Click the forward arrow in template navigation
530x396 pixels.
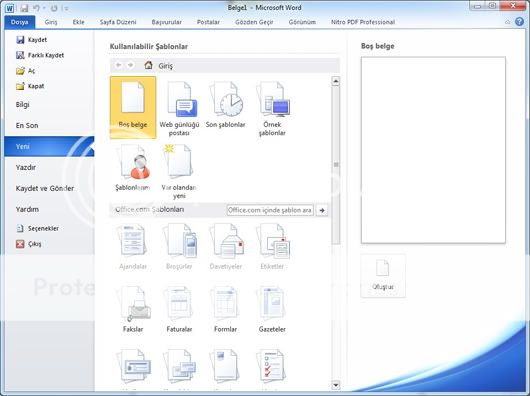(x=130, y=65)
